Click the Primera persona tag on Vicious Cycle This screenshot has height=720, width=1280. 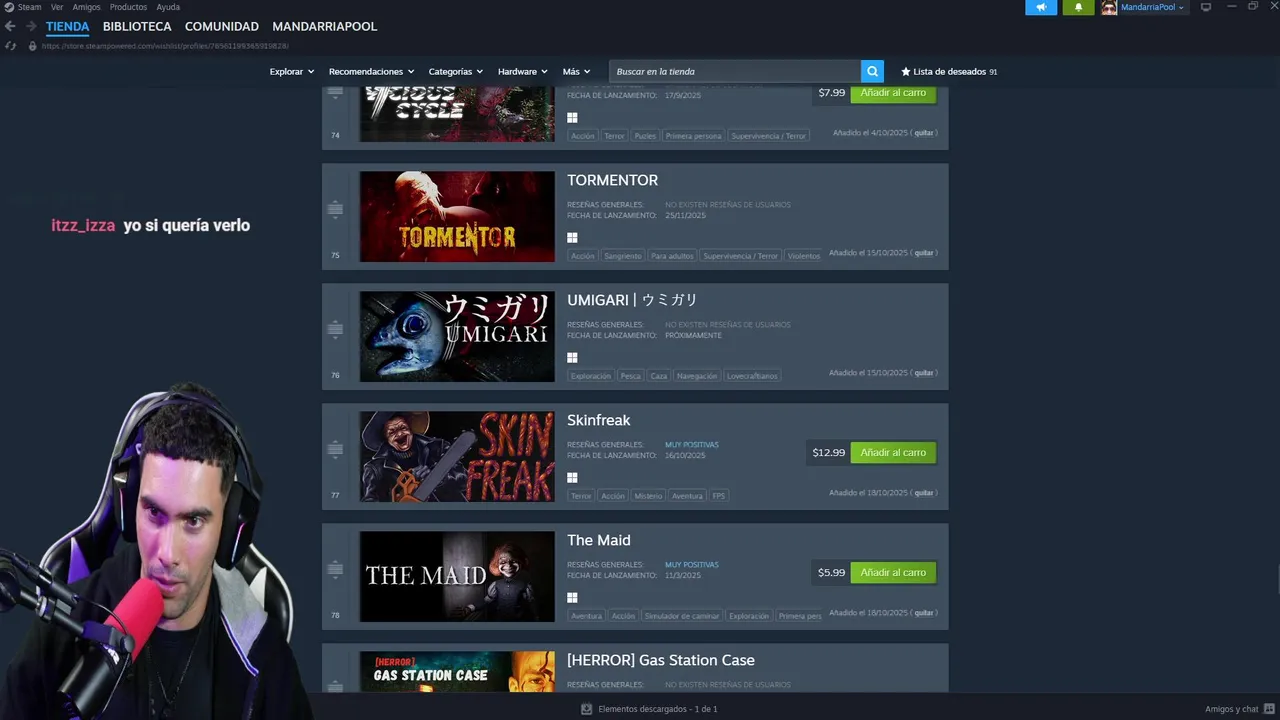(693, 136)
